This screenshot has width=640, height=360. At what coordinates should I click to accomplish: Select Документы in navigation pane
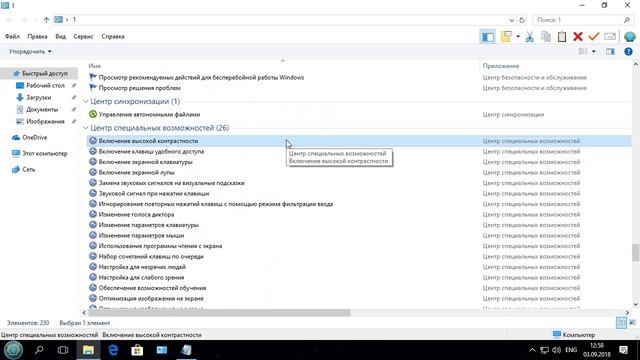point(42,109)
